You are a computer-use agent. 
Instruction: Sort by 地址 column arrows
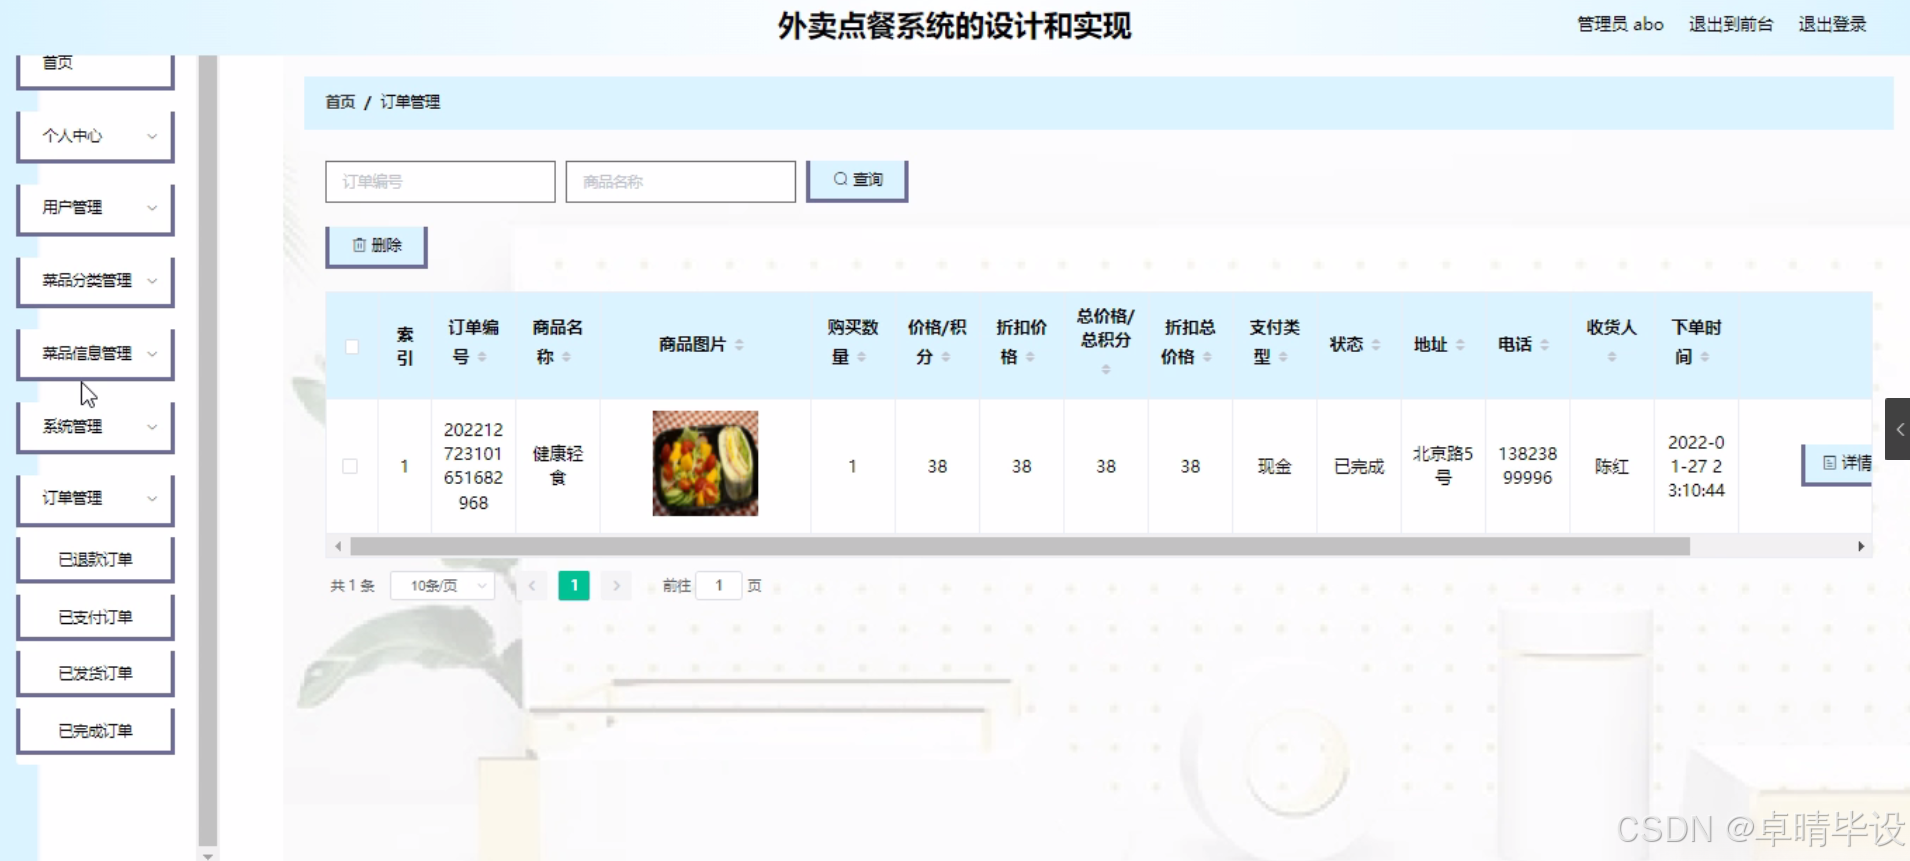[x=1460, y=345]
